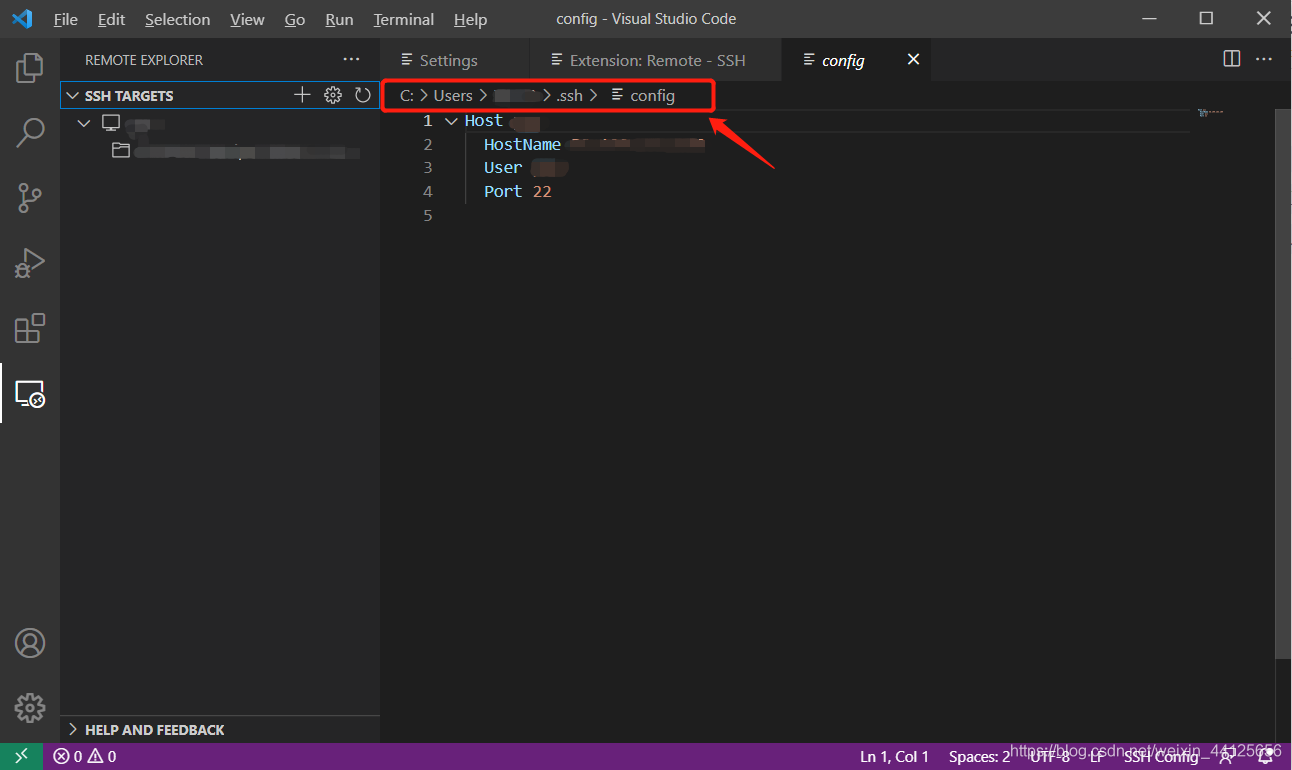Open the Terminal menu
The width and height of the screenshot is (1292, 770).
403,19
